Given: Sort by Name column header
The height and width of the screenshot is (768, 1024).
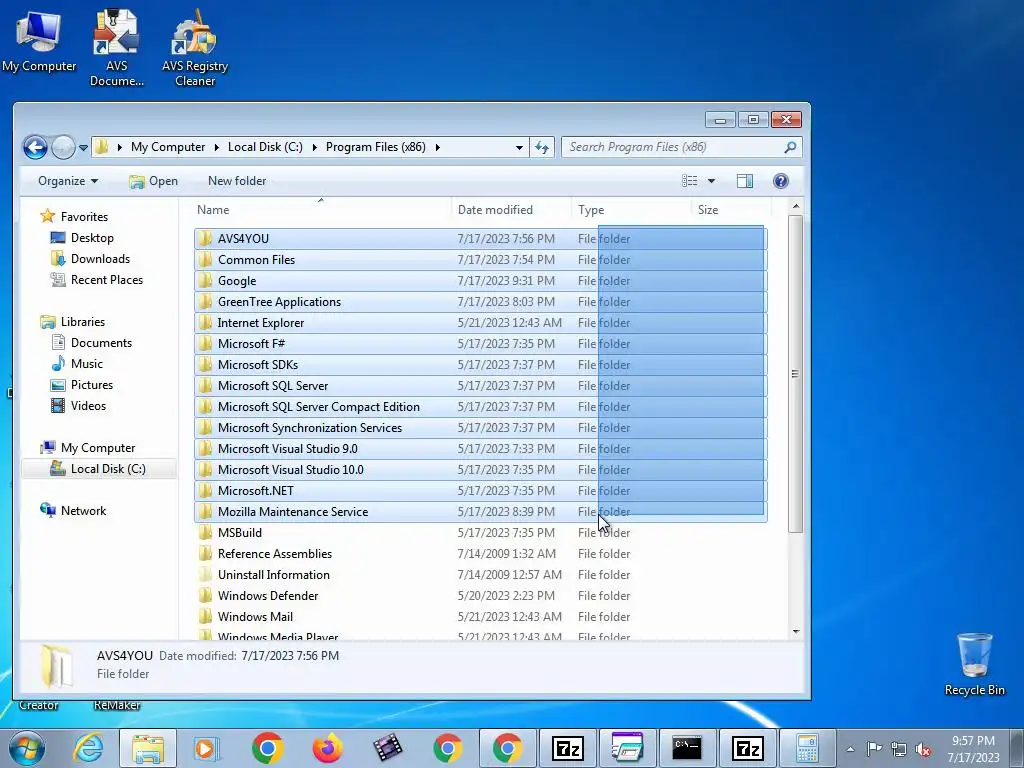Looking at the screenshot, I should coord(322,210).
